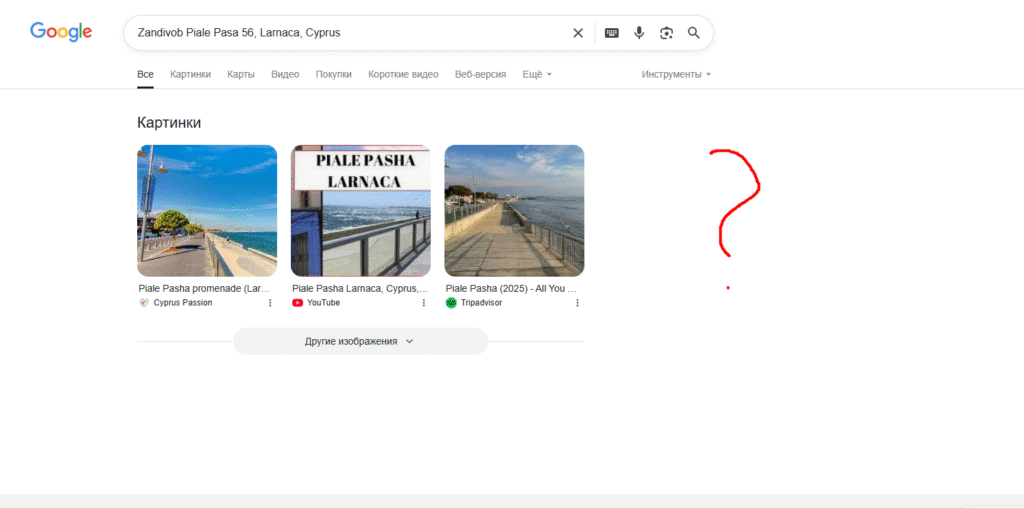Open three-dot menu for Cyprus Passion result
Screen dimensions: 1024x508
270,303
